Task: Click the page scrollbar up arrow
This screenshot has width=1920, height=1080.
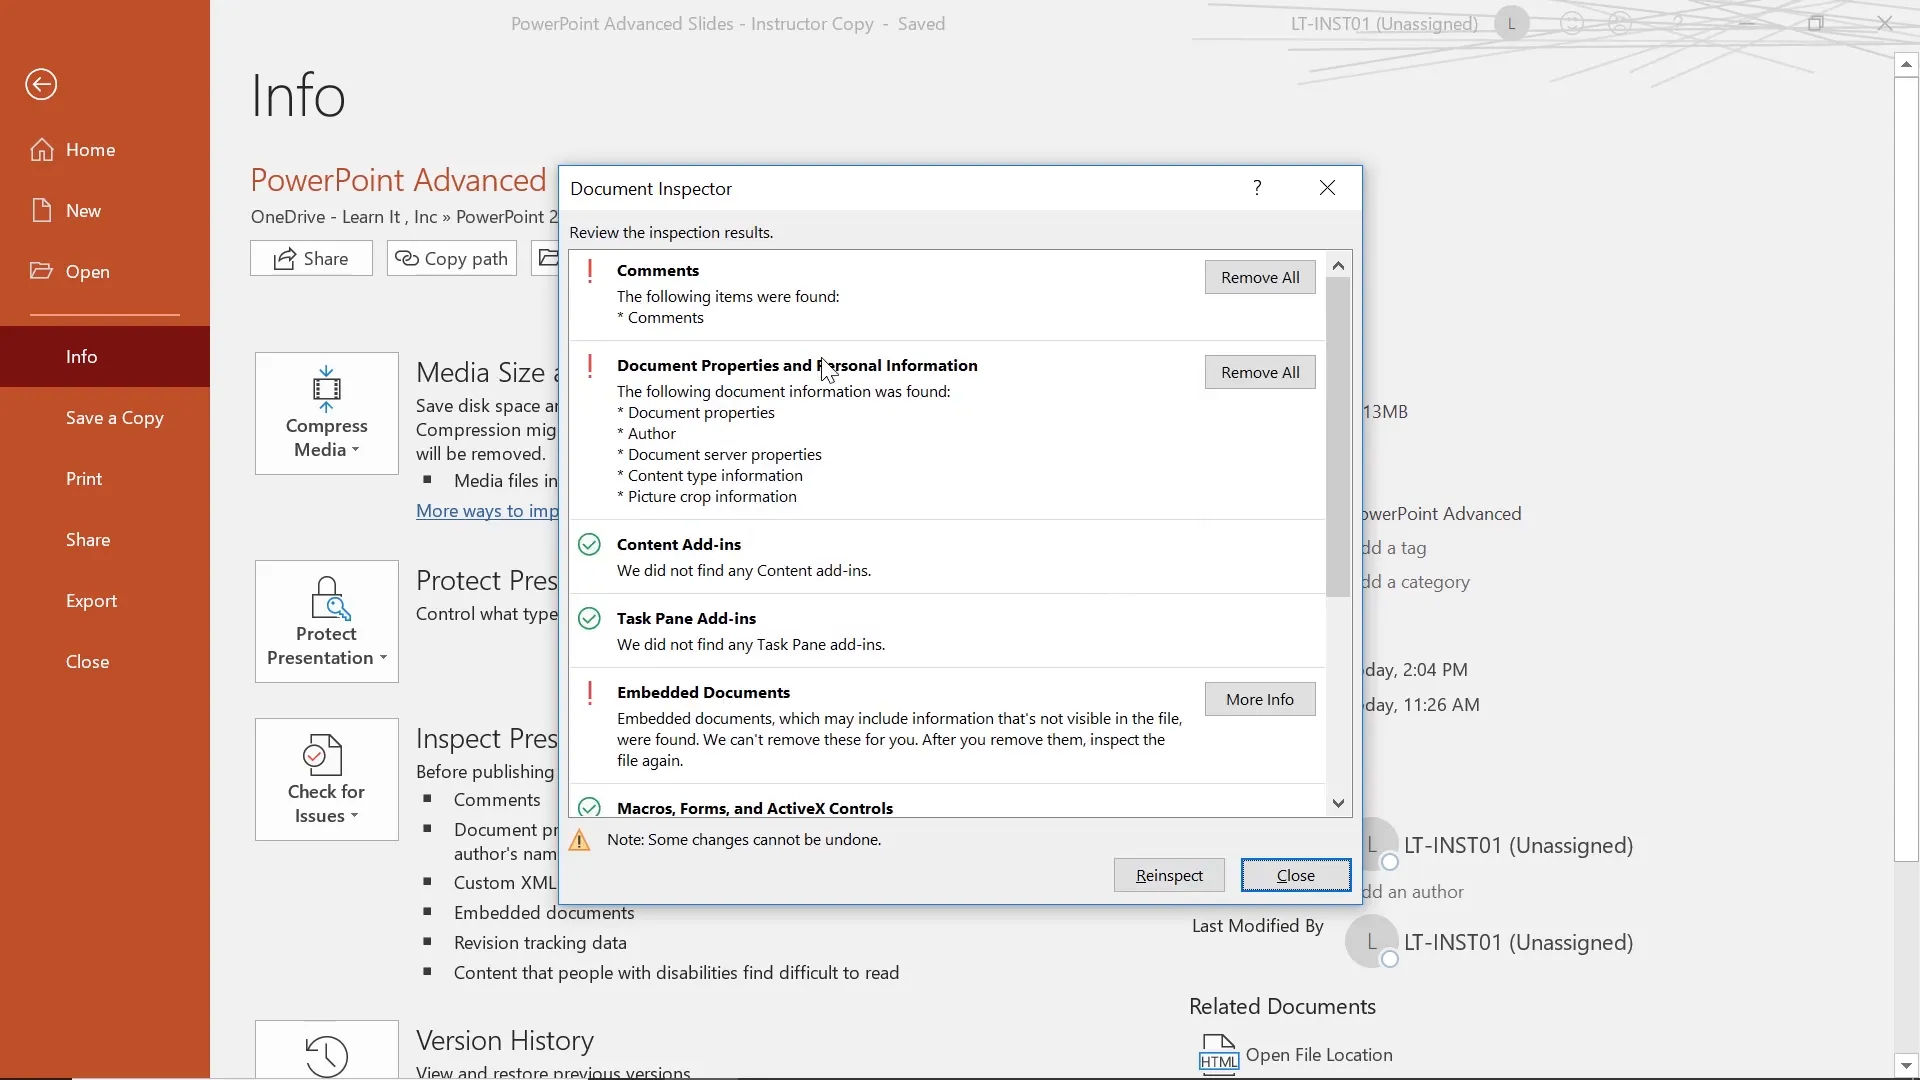Action: tap(1907, 65)
